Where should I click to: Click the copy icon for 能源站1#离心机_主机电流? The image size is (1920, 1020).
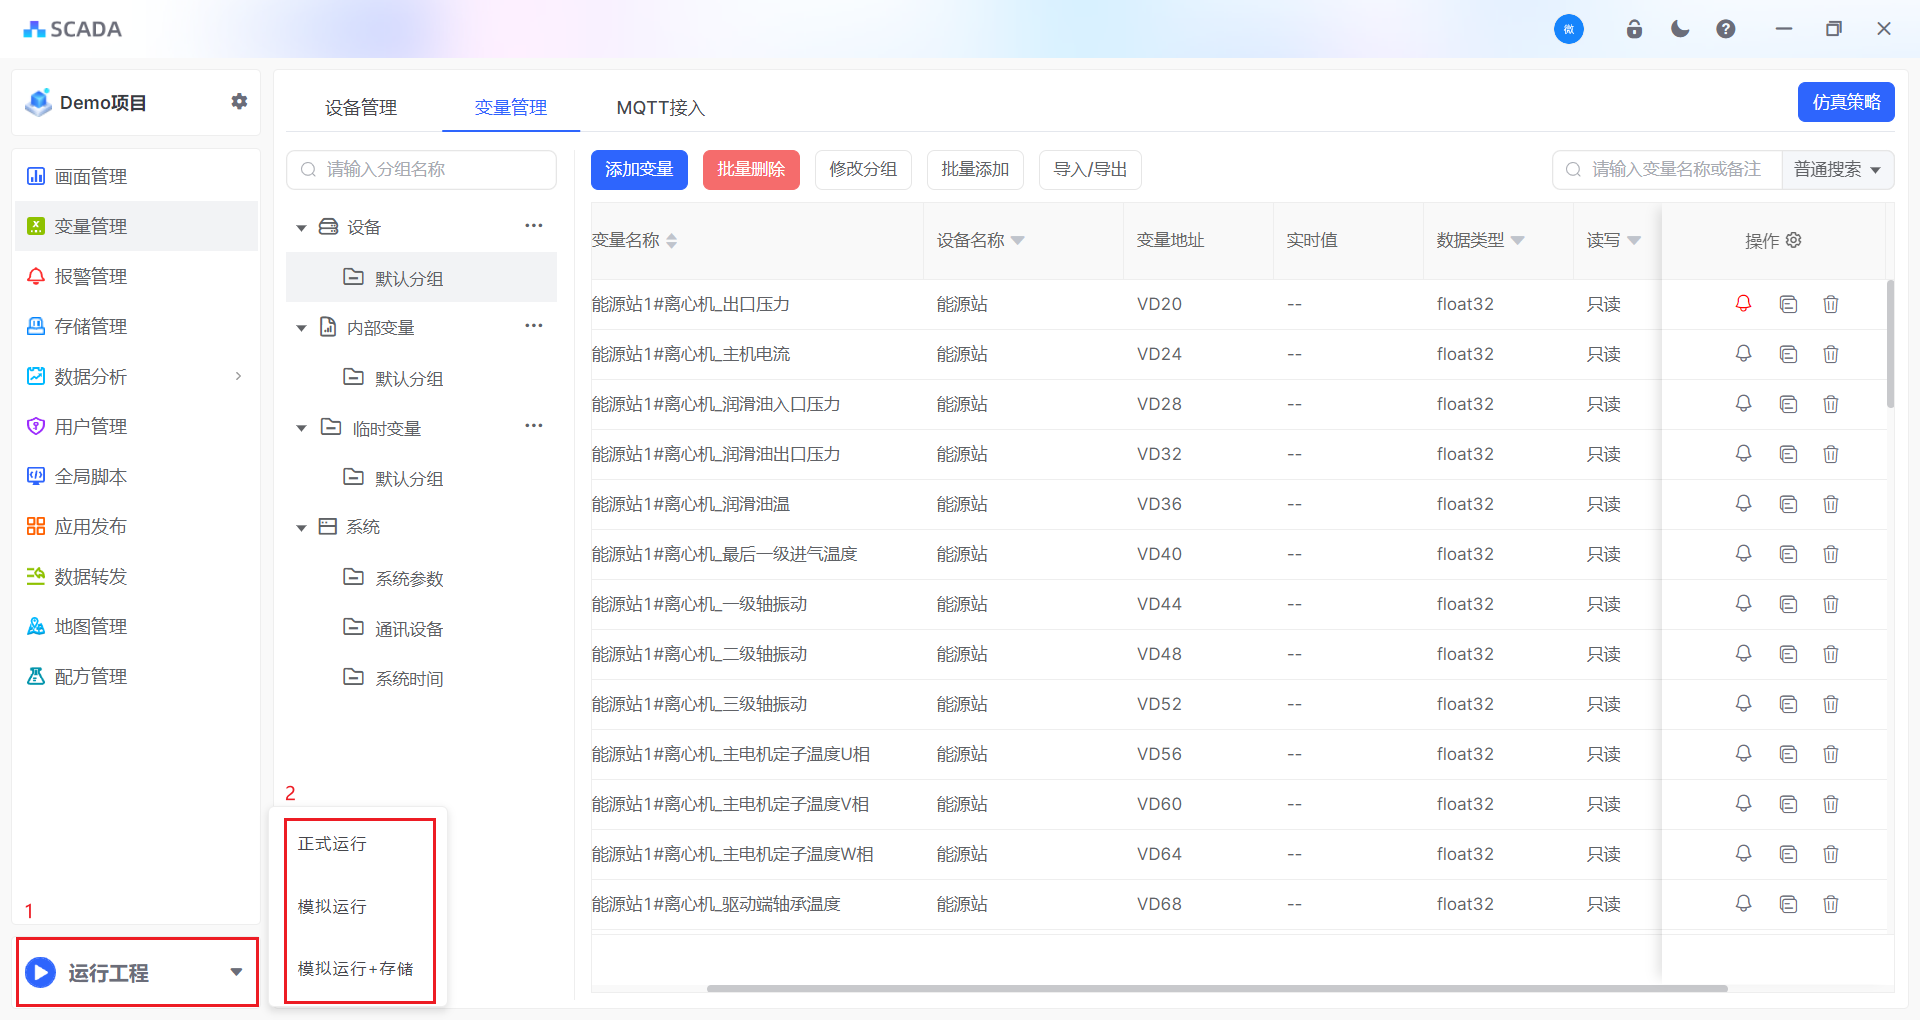(x=1787, y=354)
